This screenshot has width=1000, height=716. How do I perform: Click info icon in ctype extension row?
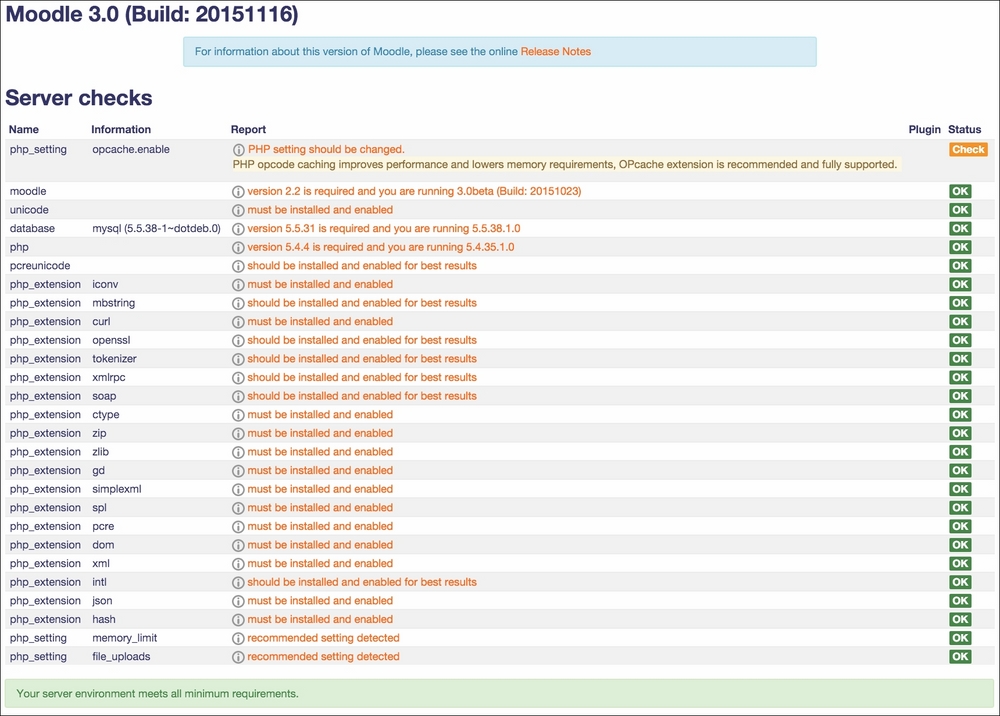[x=238, y=414]
